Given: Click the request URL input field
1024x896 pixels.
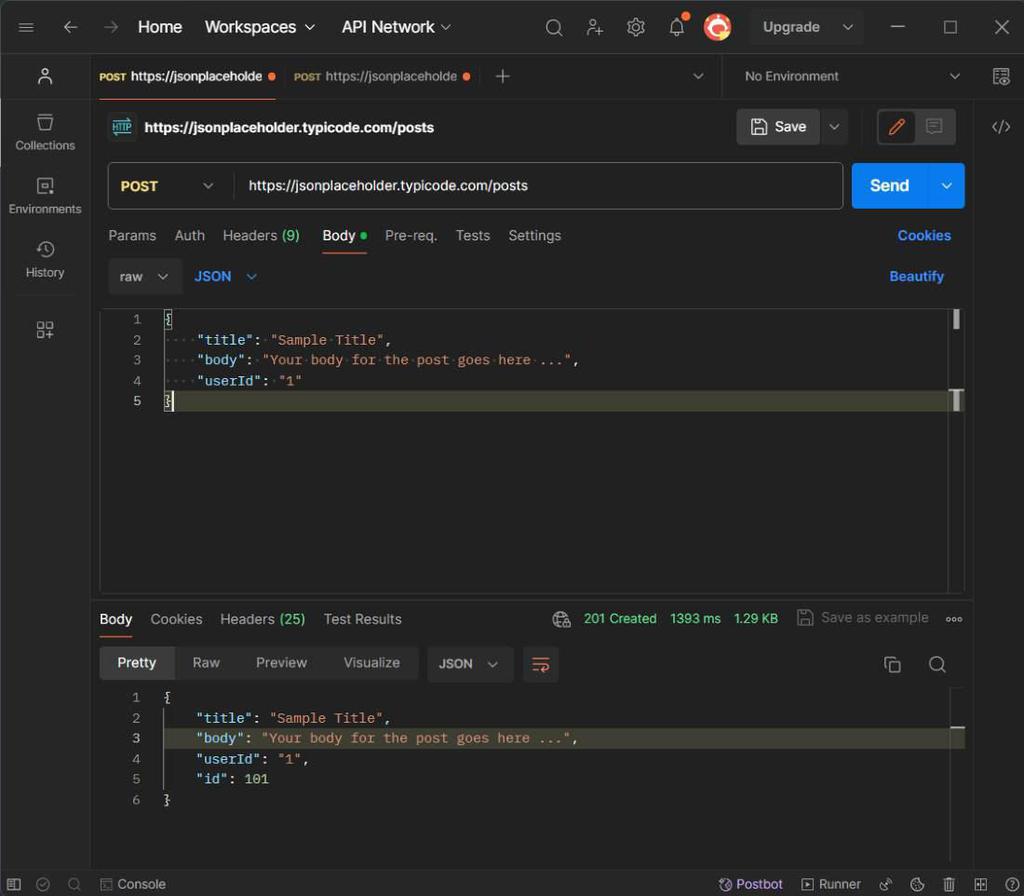Looking at the screenshot, I should click(538, 186).
